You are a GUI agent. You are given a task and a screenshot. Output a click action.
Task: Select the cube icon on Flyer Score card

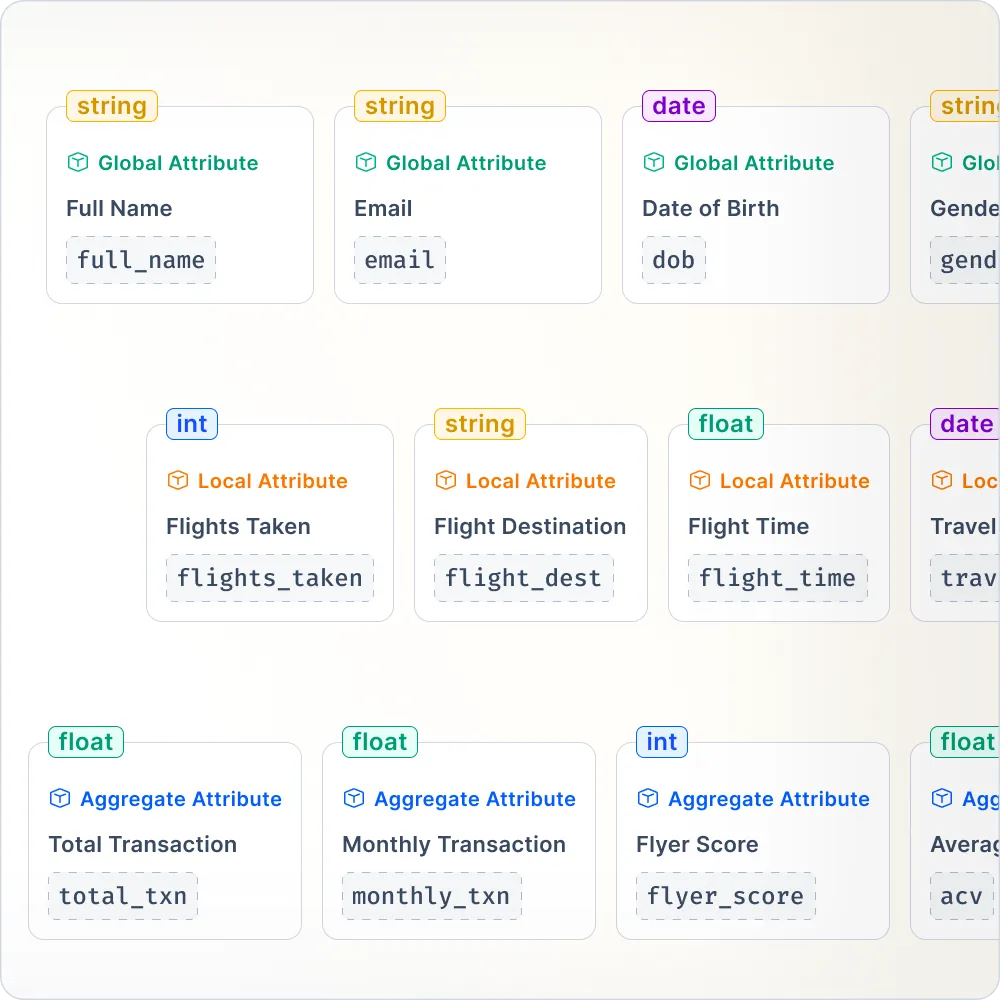tap(647, 799)
